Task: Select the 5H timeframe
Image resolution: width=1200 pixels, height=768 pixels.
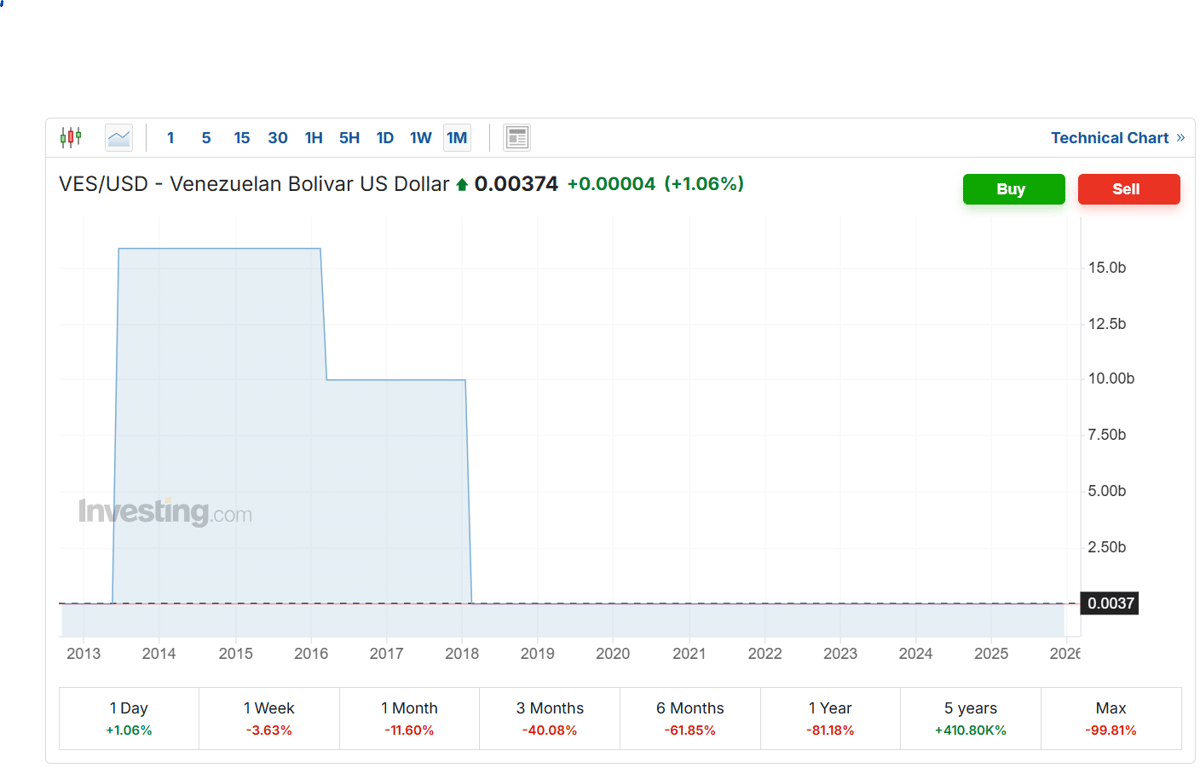Action: click(x=349, y=137)
